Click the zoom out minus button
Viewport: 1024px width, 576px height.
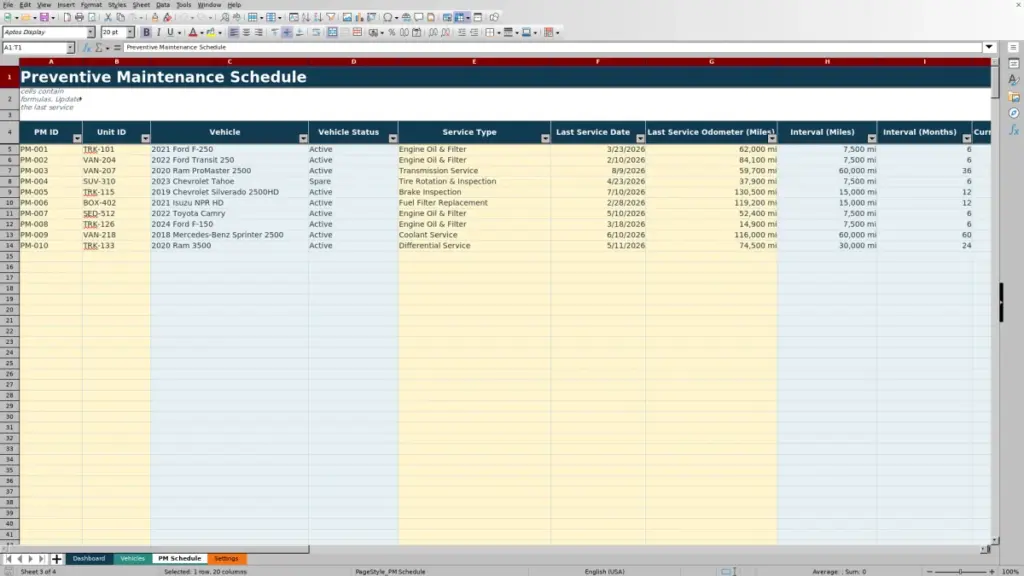click(930, 572)
